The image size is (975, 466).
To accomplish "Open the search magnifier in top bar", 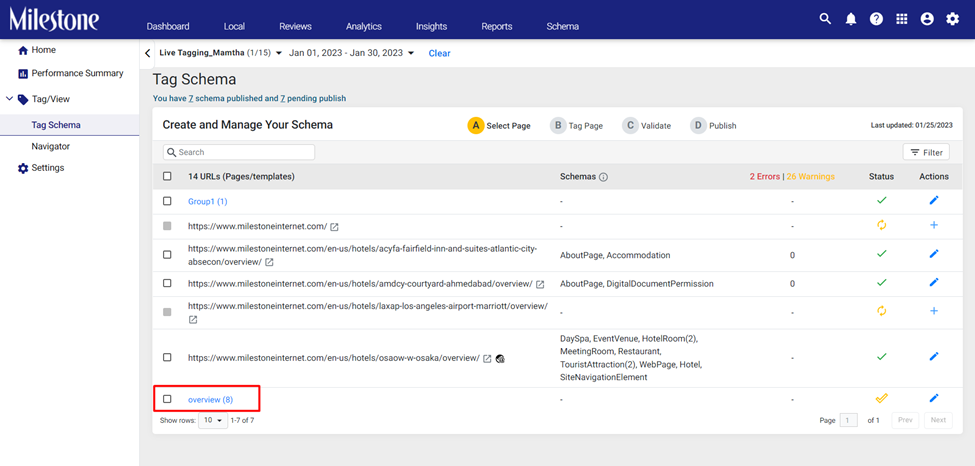I will pos(825,19).
